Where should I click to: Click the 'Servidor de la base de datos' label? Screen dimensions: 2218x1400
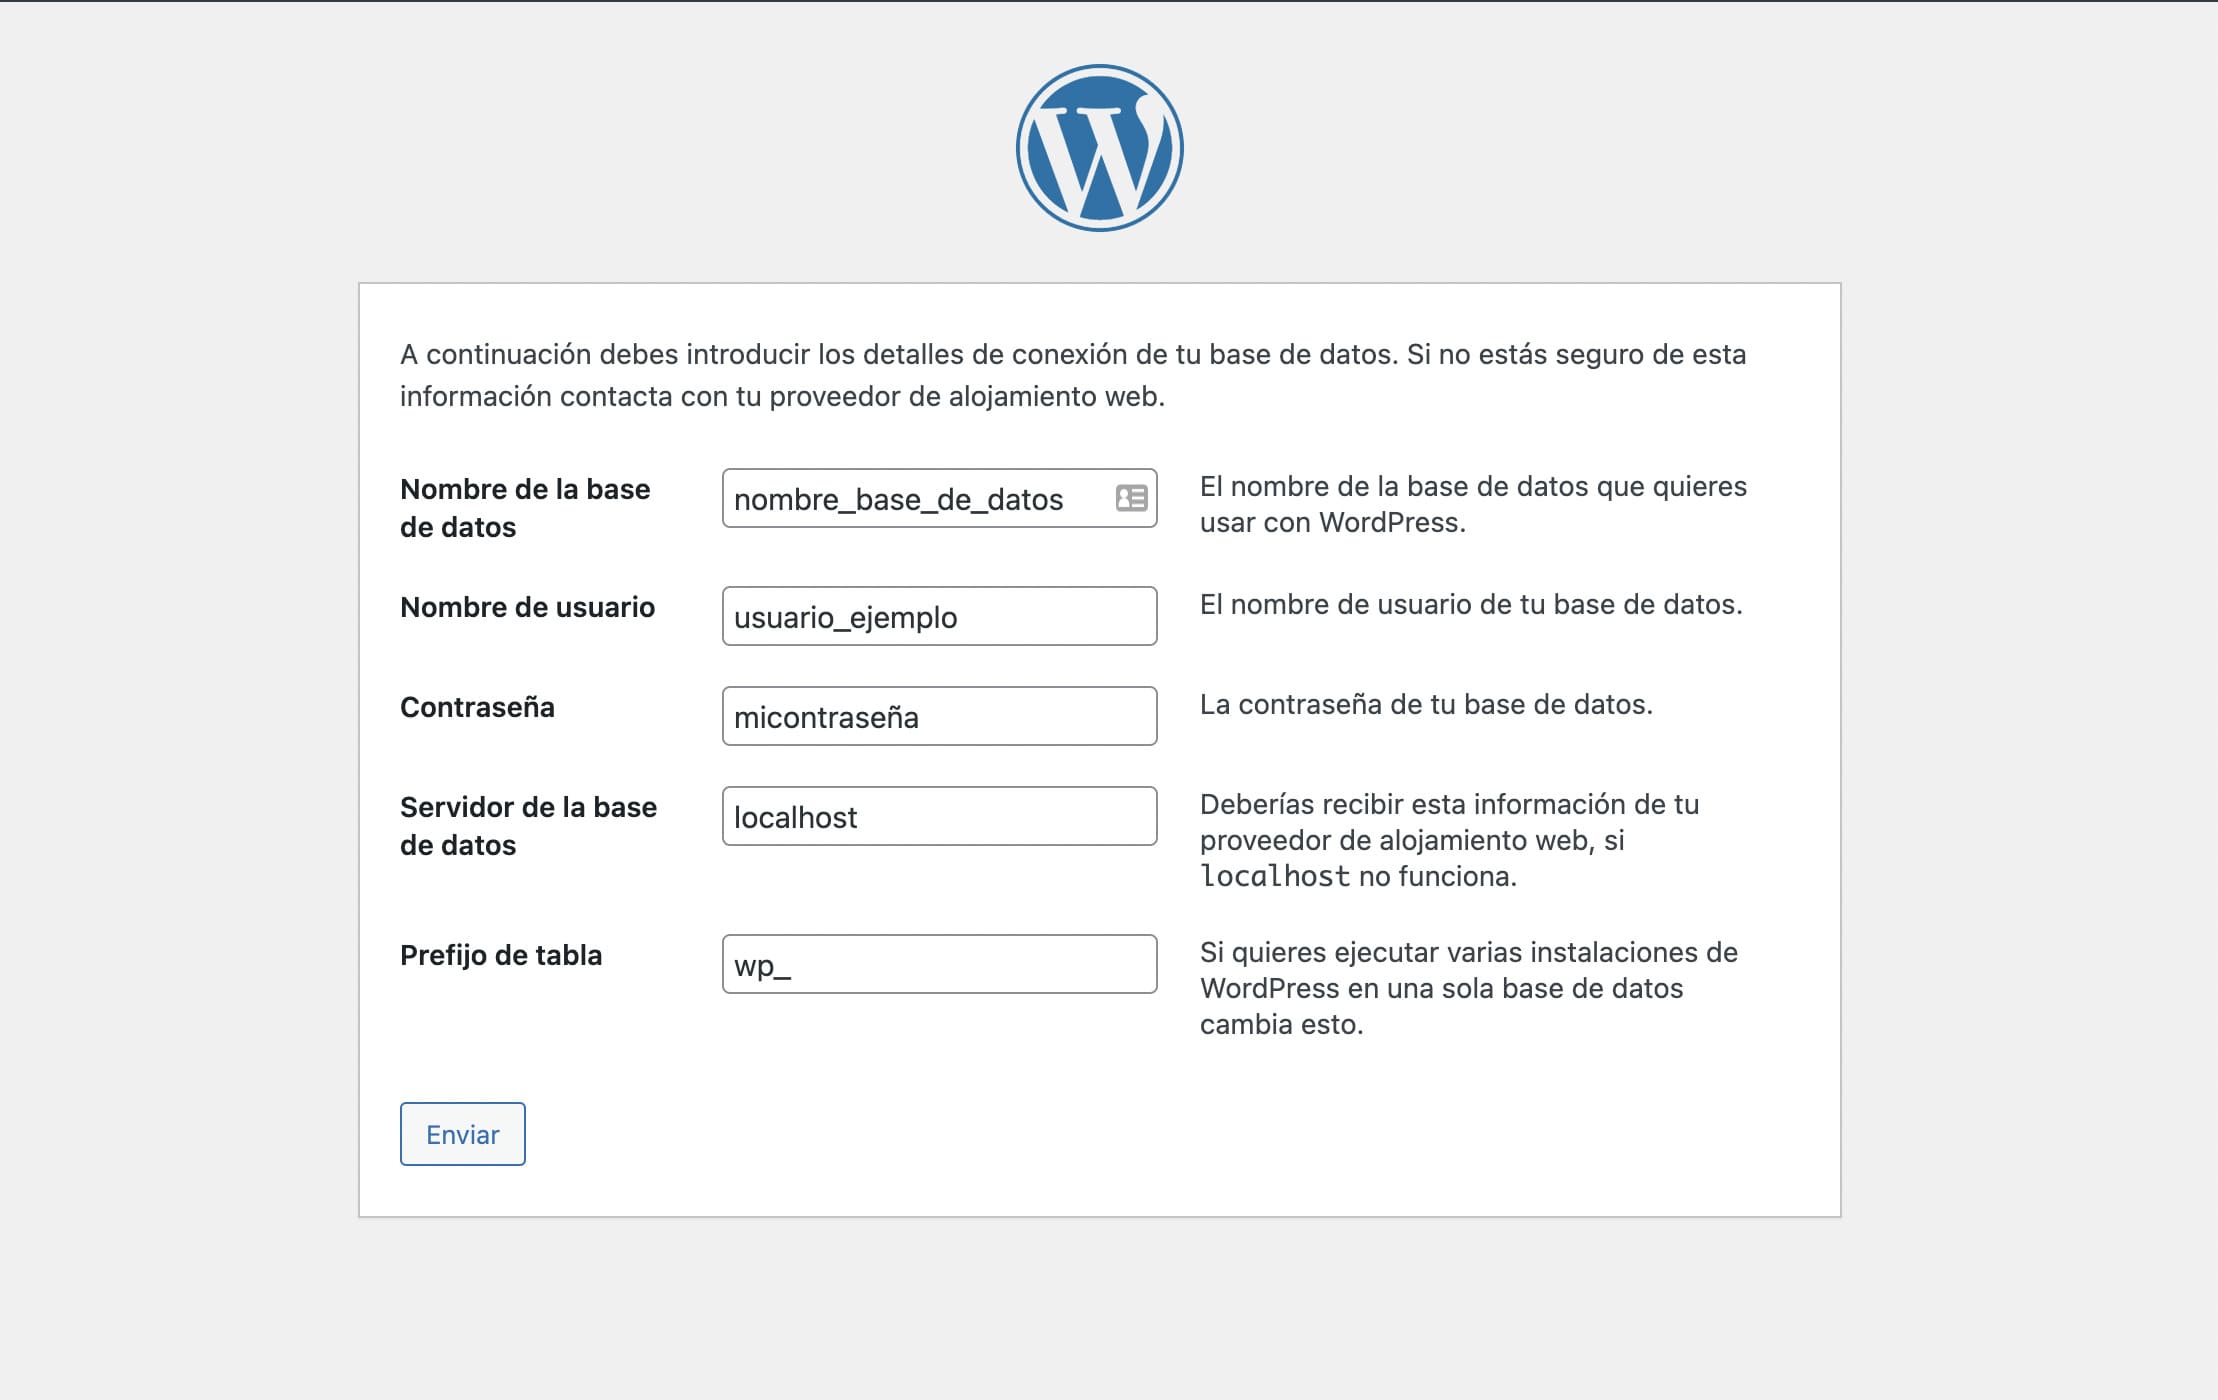click(528, 826)
